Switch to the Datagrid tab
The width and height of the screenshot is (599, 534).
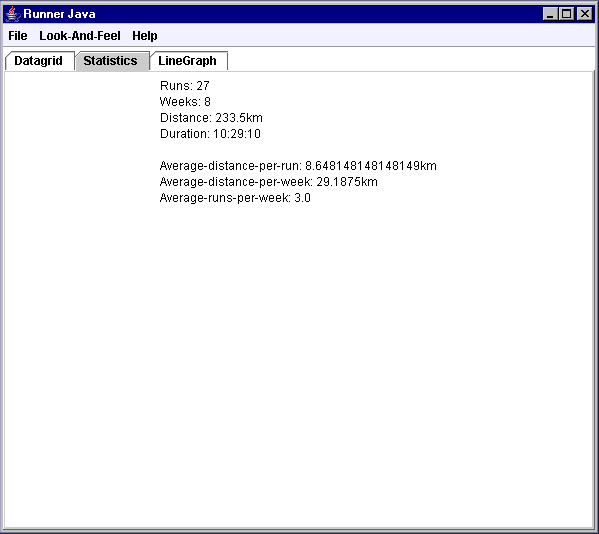click(x=39, y=61)
